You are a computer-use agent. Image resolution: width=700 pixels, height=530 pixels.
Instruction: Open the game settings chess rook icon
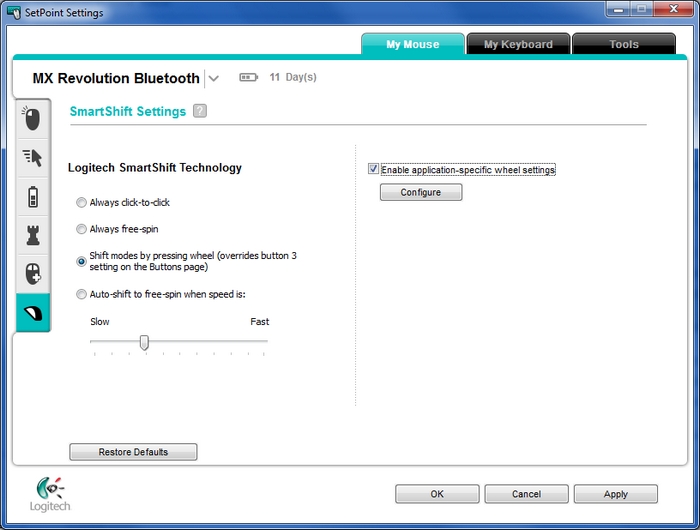(32, 234)
